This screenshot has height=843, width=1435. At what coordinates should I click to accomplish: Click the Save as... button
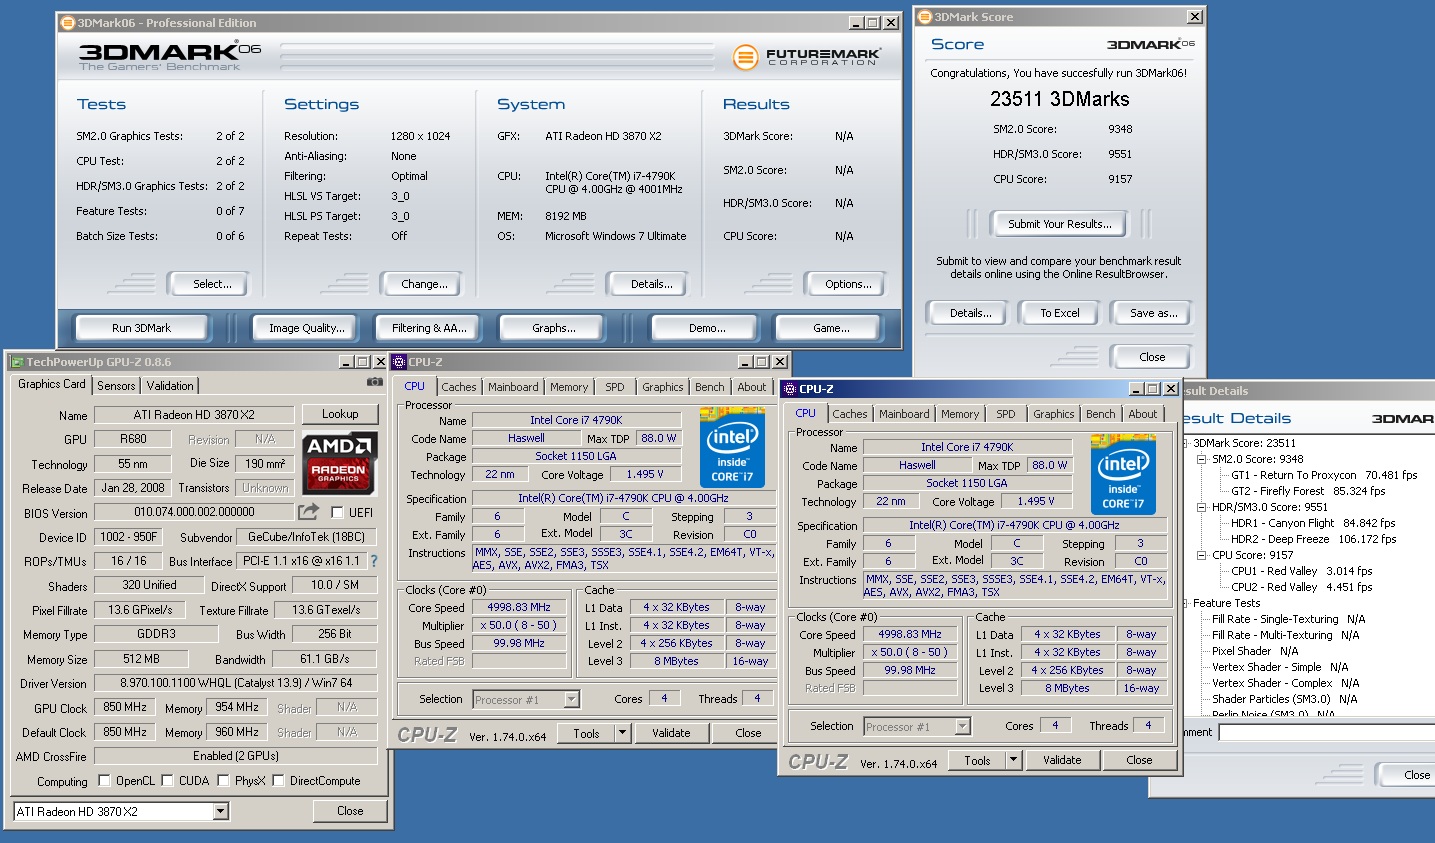[x=1153, y=313]
